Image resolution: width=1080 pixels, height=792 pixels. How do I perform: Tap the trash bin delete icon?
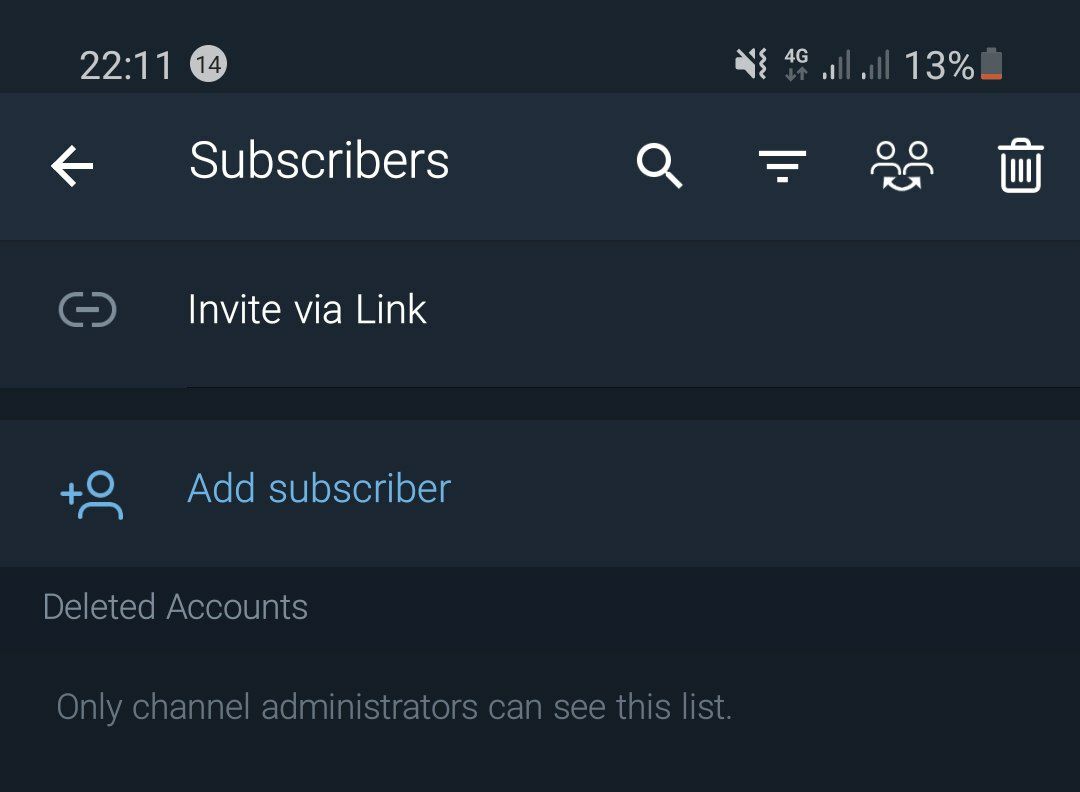click(x=1021, y=165)
